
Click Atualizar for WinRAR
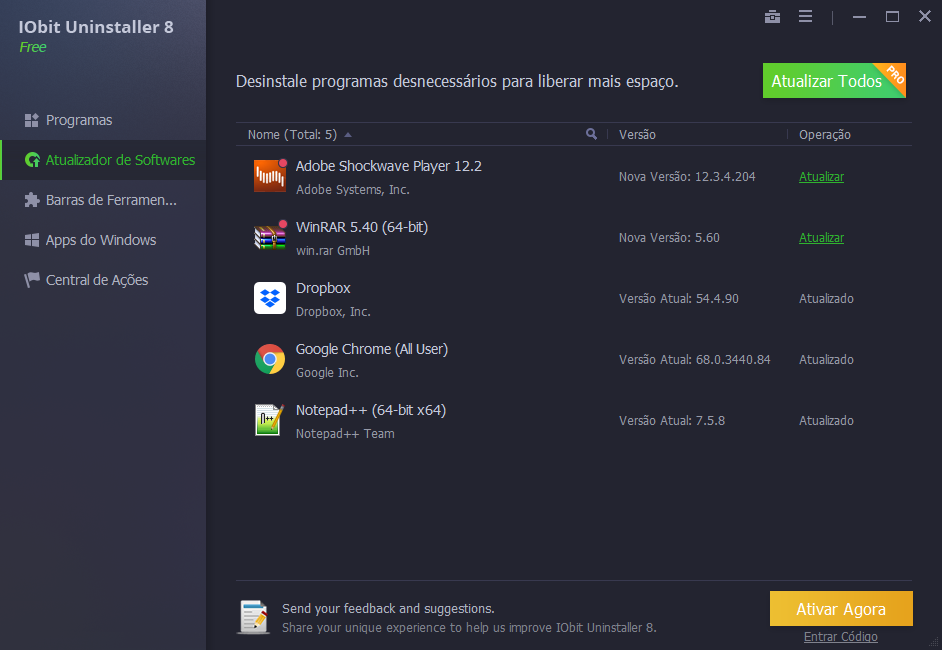point(821,238)
